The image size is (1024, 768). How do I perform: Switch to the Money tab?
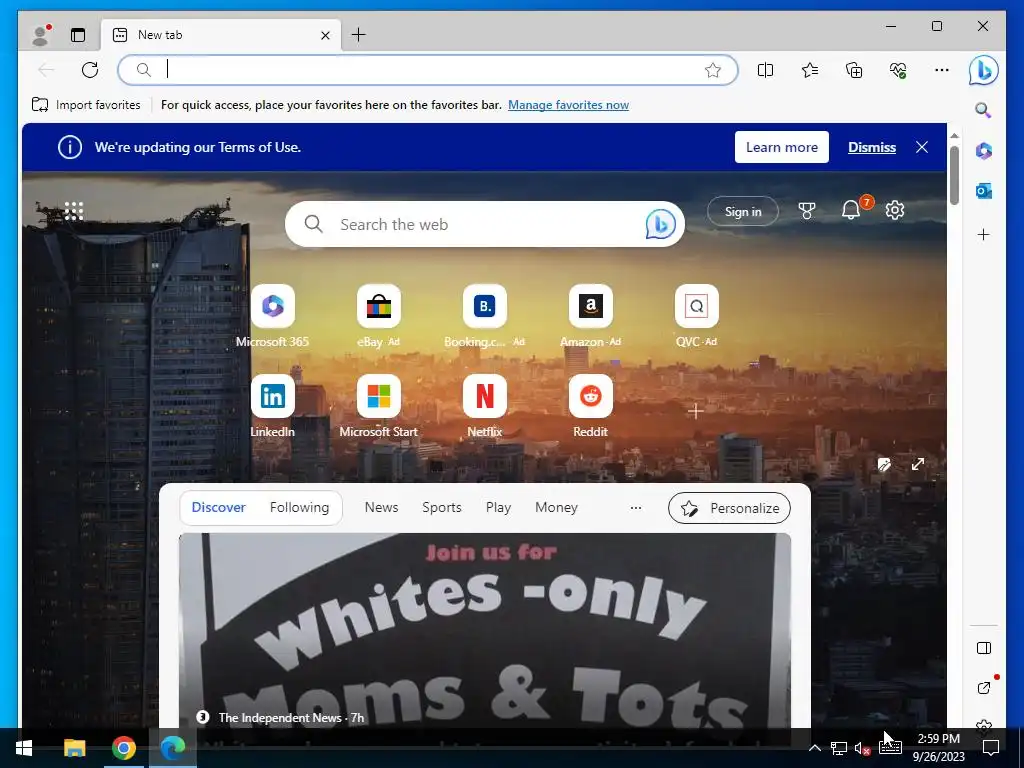click(556, 507)
